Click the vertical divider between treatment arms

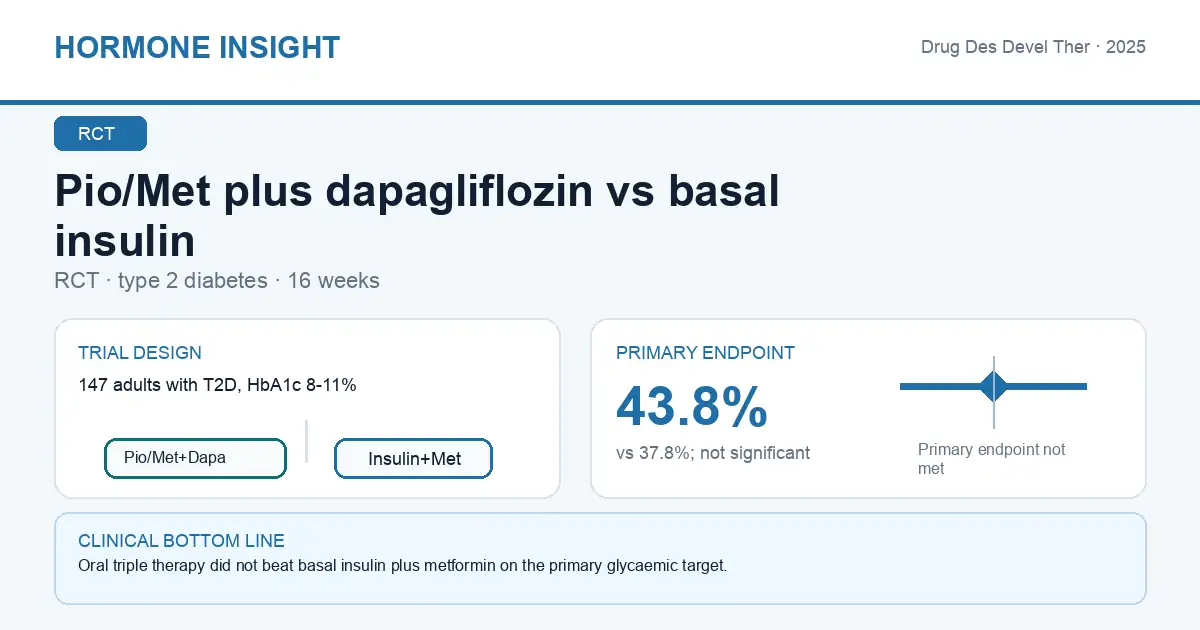coord(306,441)
